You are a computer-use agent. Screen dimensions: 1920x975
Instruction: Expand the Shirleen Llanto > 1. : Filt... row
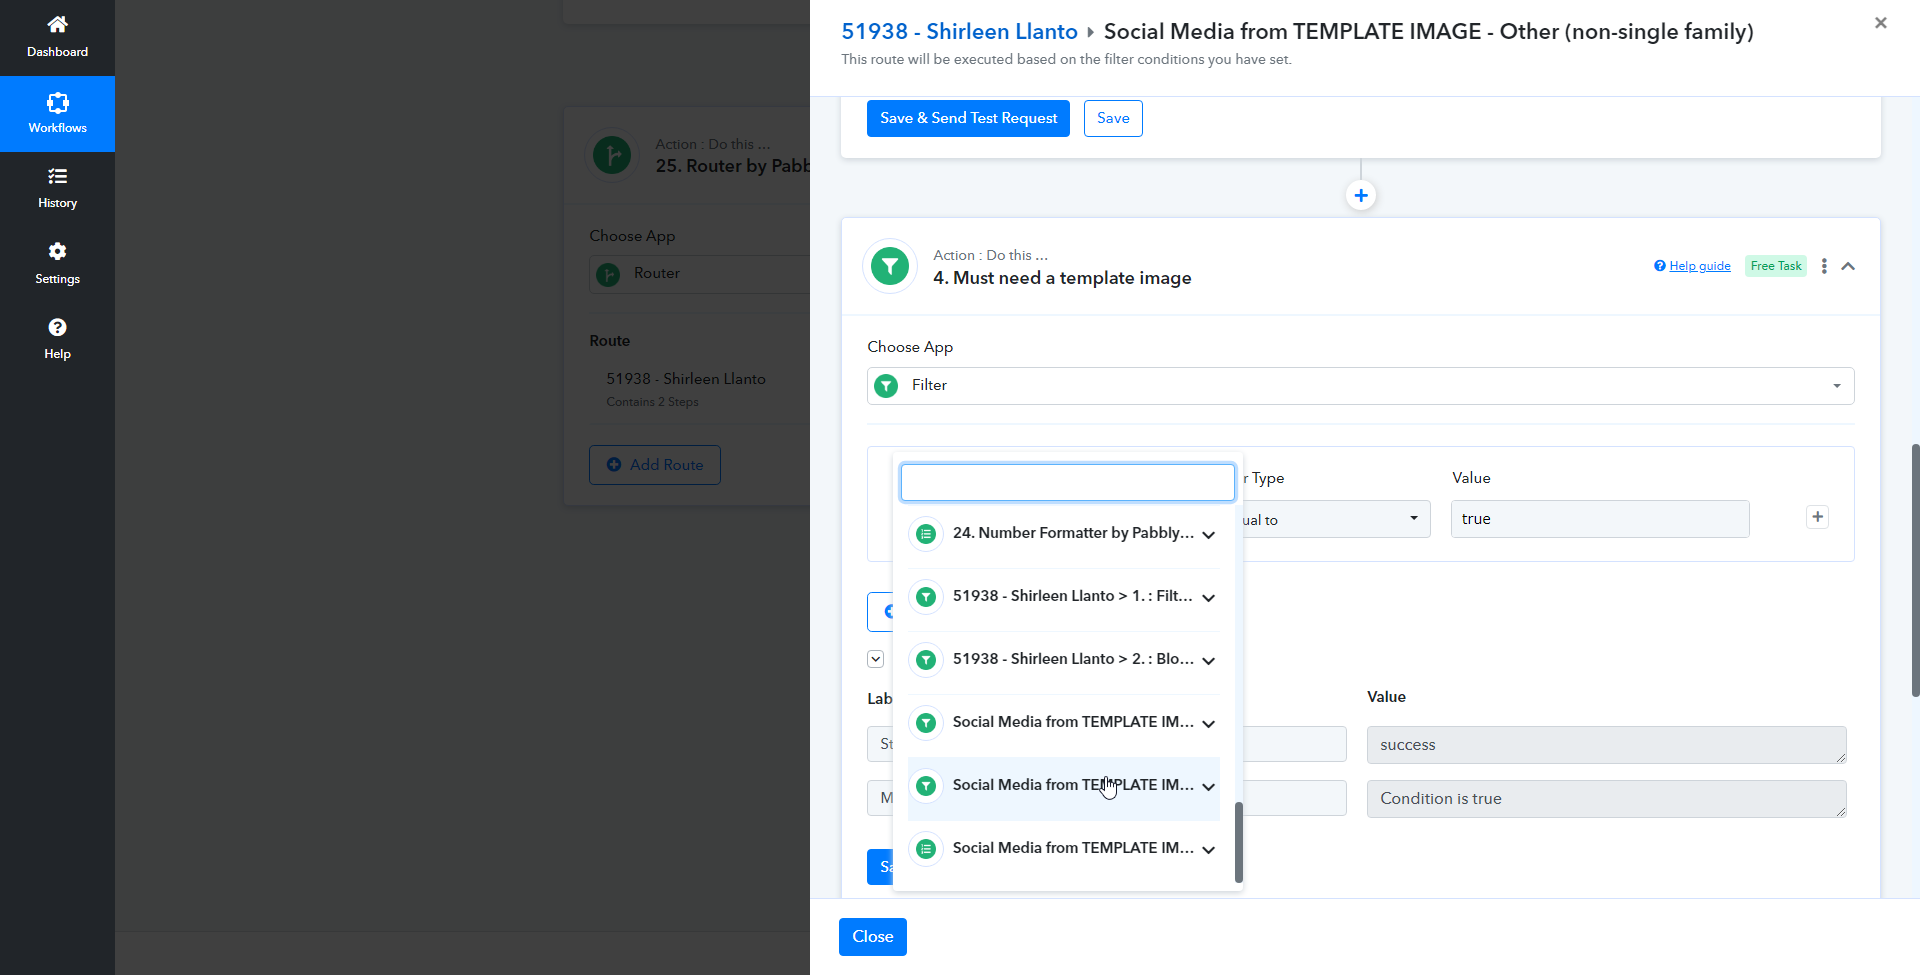[x=1209, y=598]
